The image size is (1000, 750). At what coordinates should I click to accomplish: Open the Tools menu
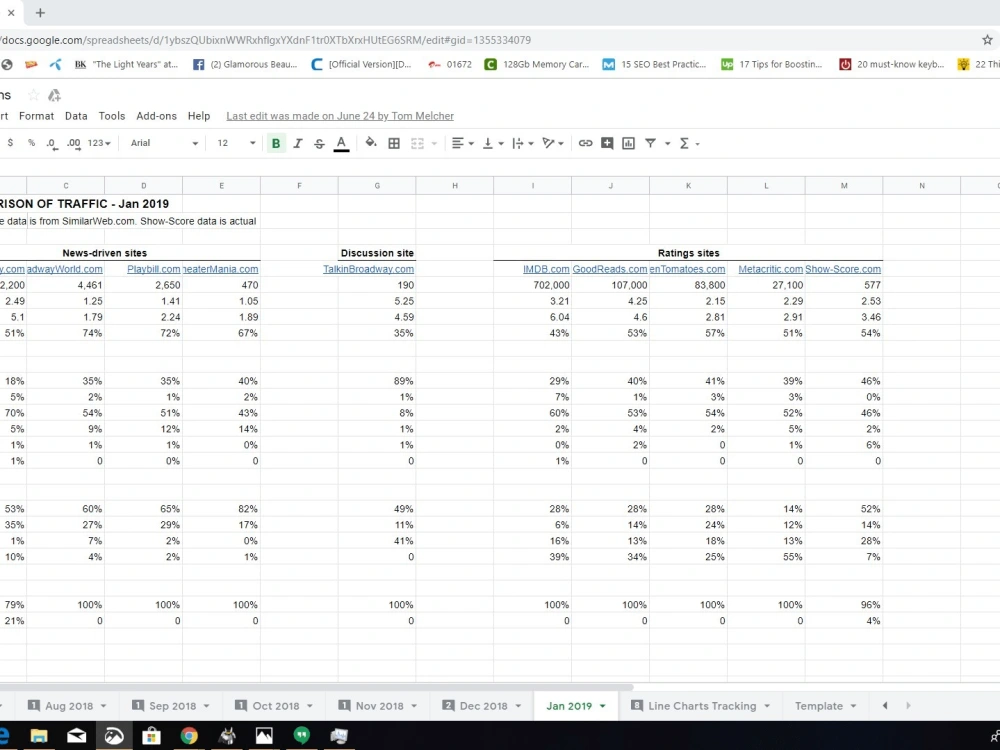pyautogui.click(x=112, y=116)
